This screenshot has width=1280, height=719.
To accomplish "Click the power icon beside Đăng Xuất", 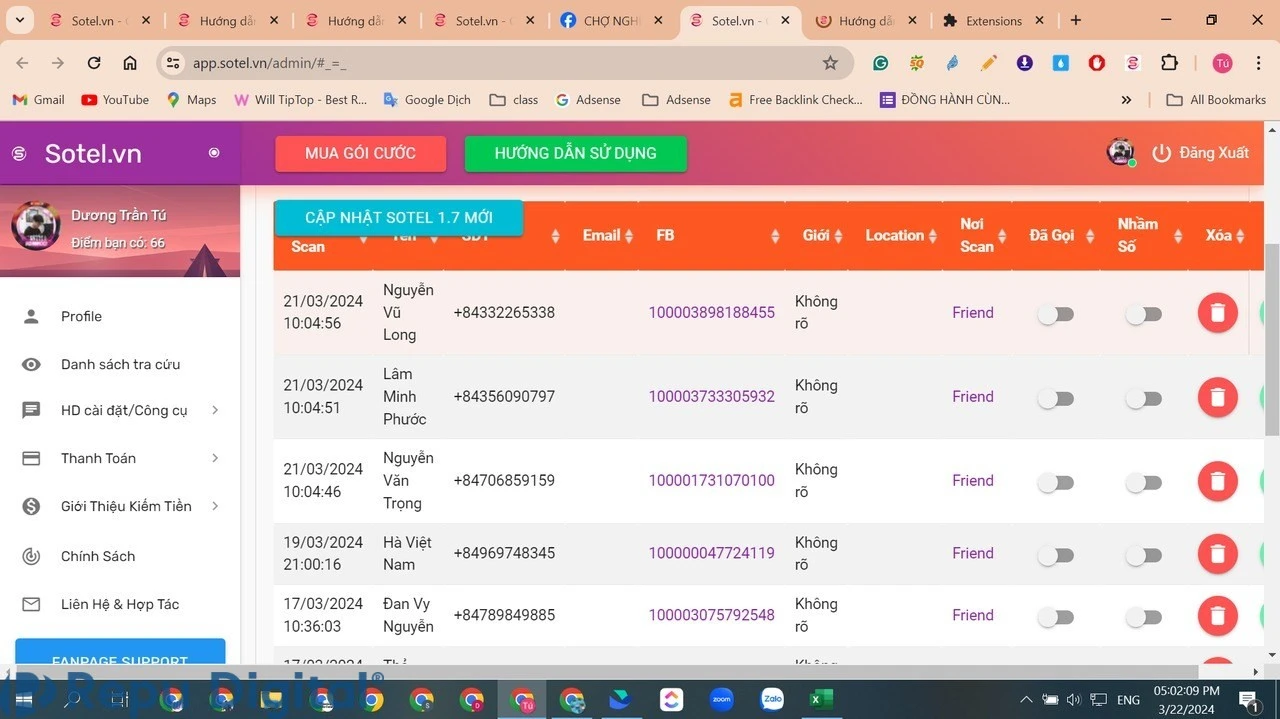I will coord(1160,153).
